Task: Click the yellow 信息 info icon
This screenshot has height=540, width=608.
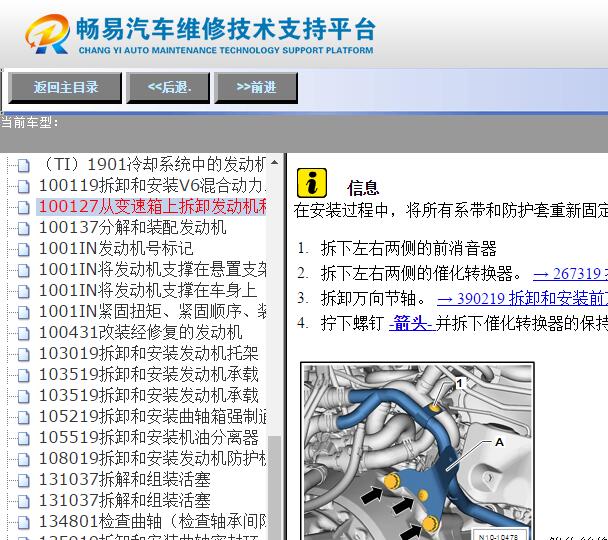Action: pos(312,183)
